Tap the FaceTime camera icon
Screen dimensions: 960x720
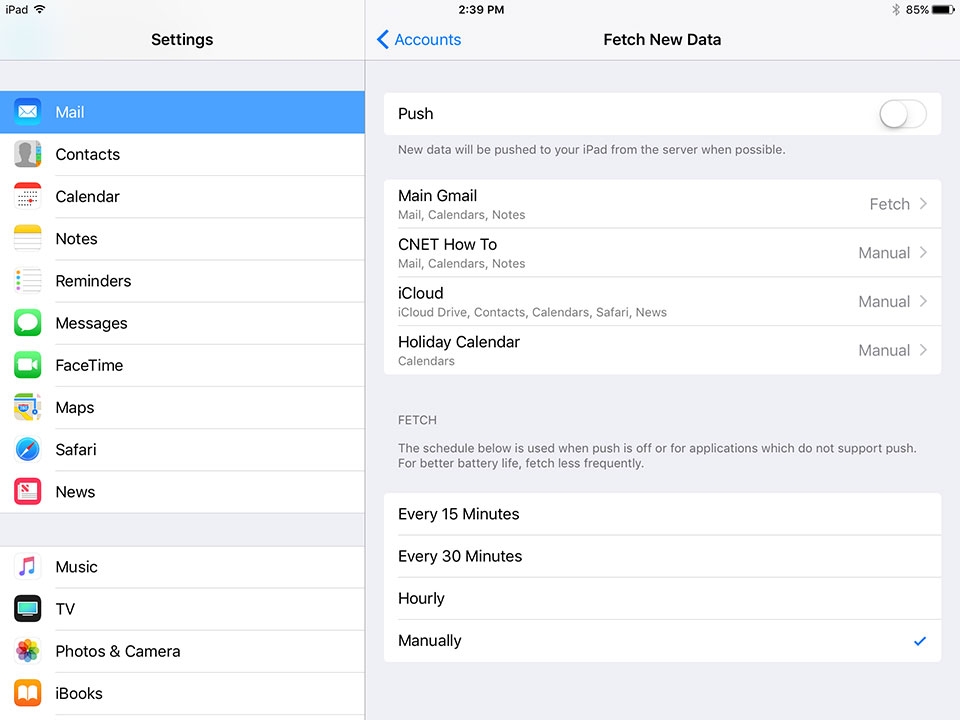pyautogui.click(x=28, y=365)
